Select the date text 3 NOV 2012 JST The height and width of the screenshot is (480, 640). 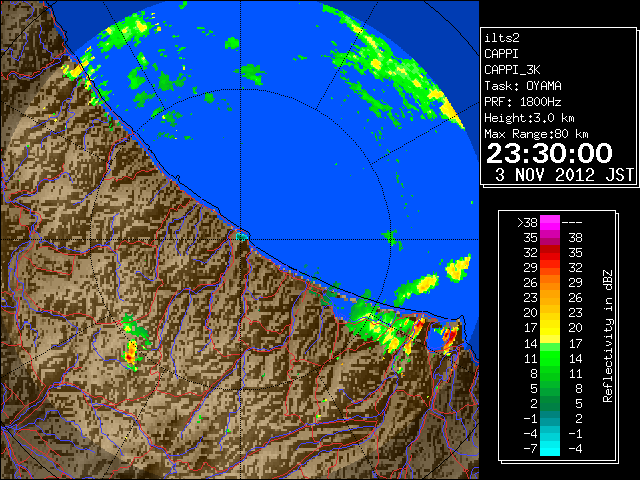[x=564, y=175]
